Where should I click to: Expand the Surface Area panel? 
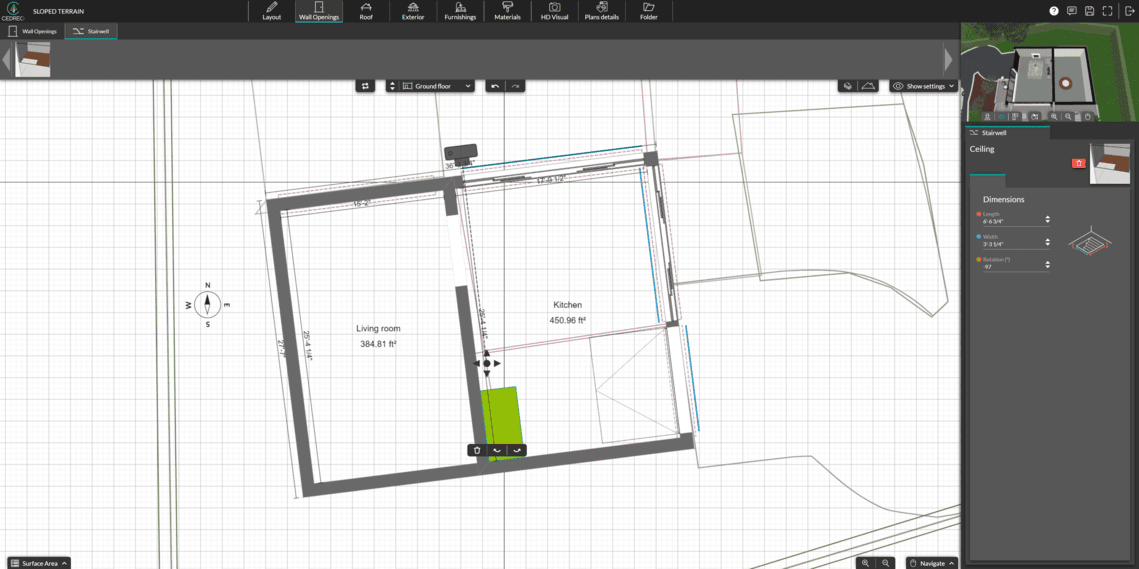coord(39,563)
